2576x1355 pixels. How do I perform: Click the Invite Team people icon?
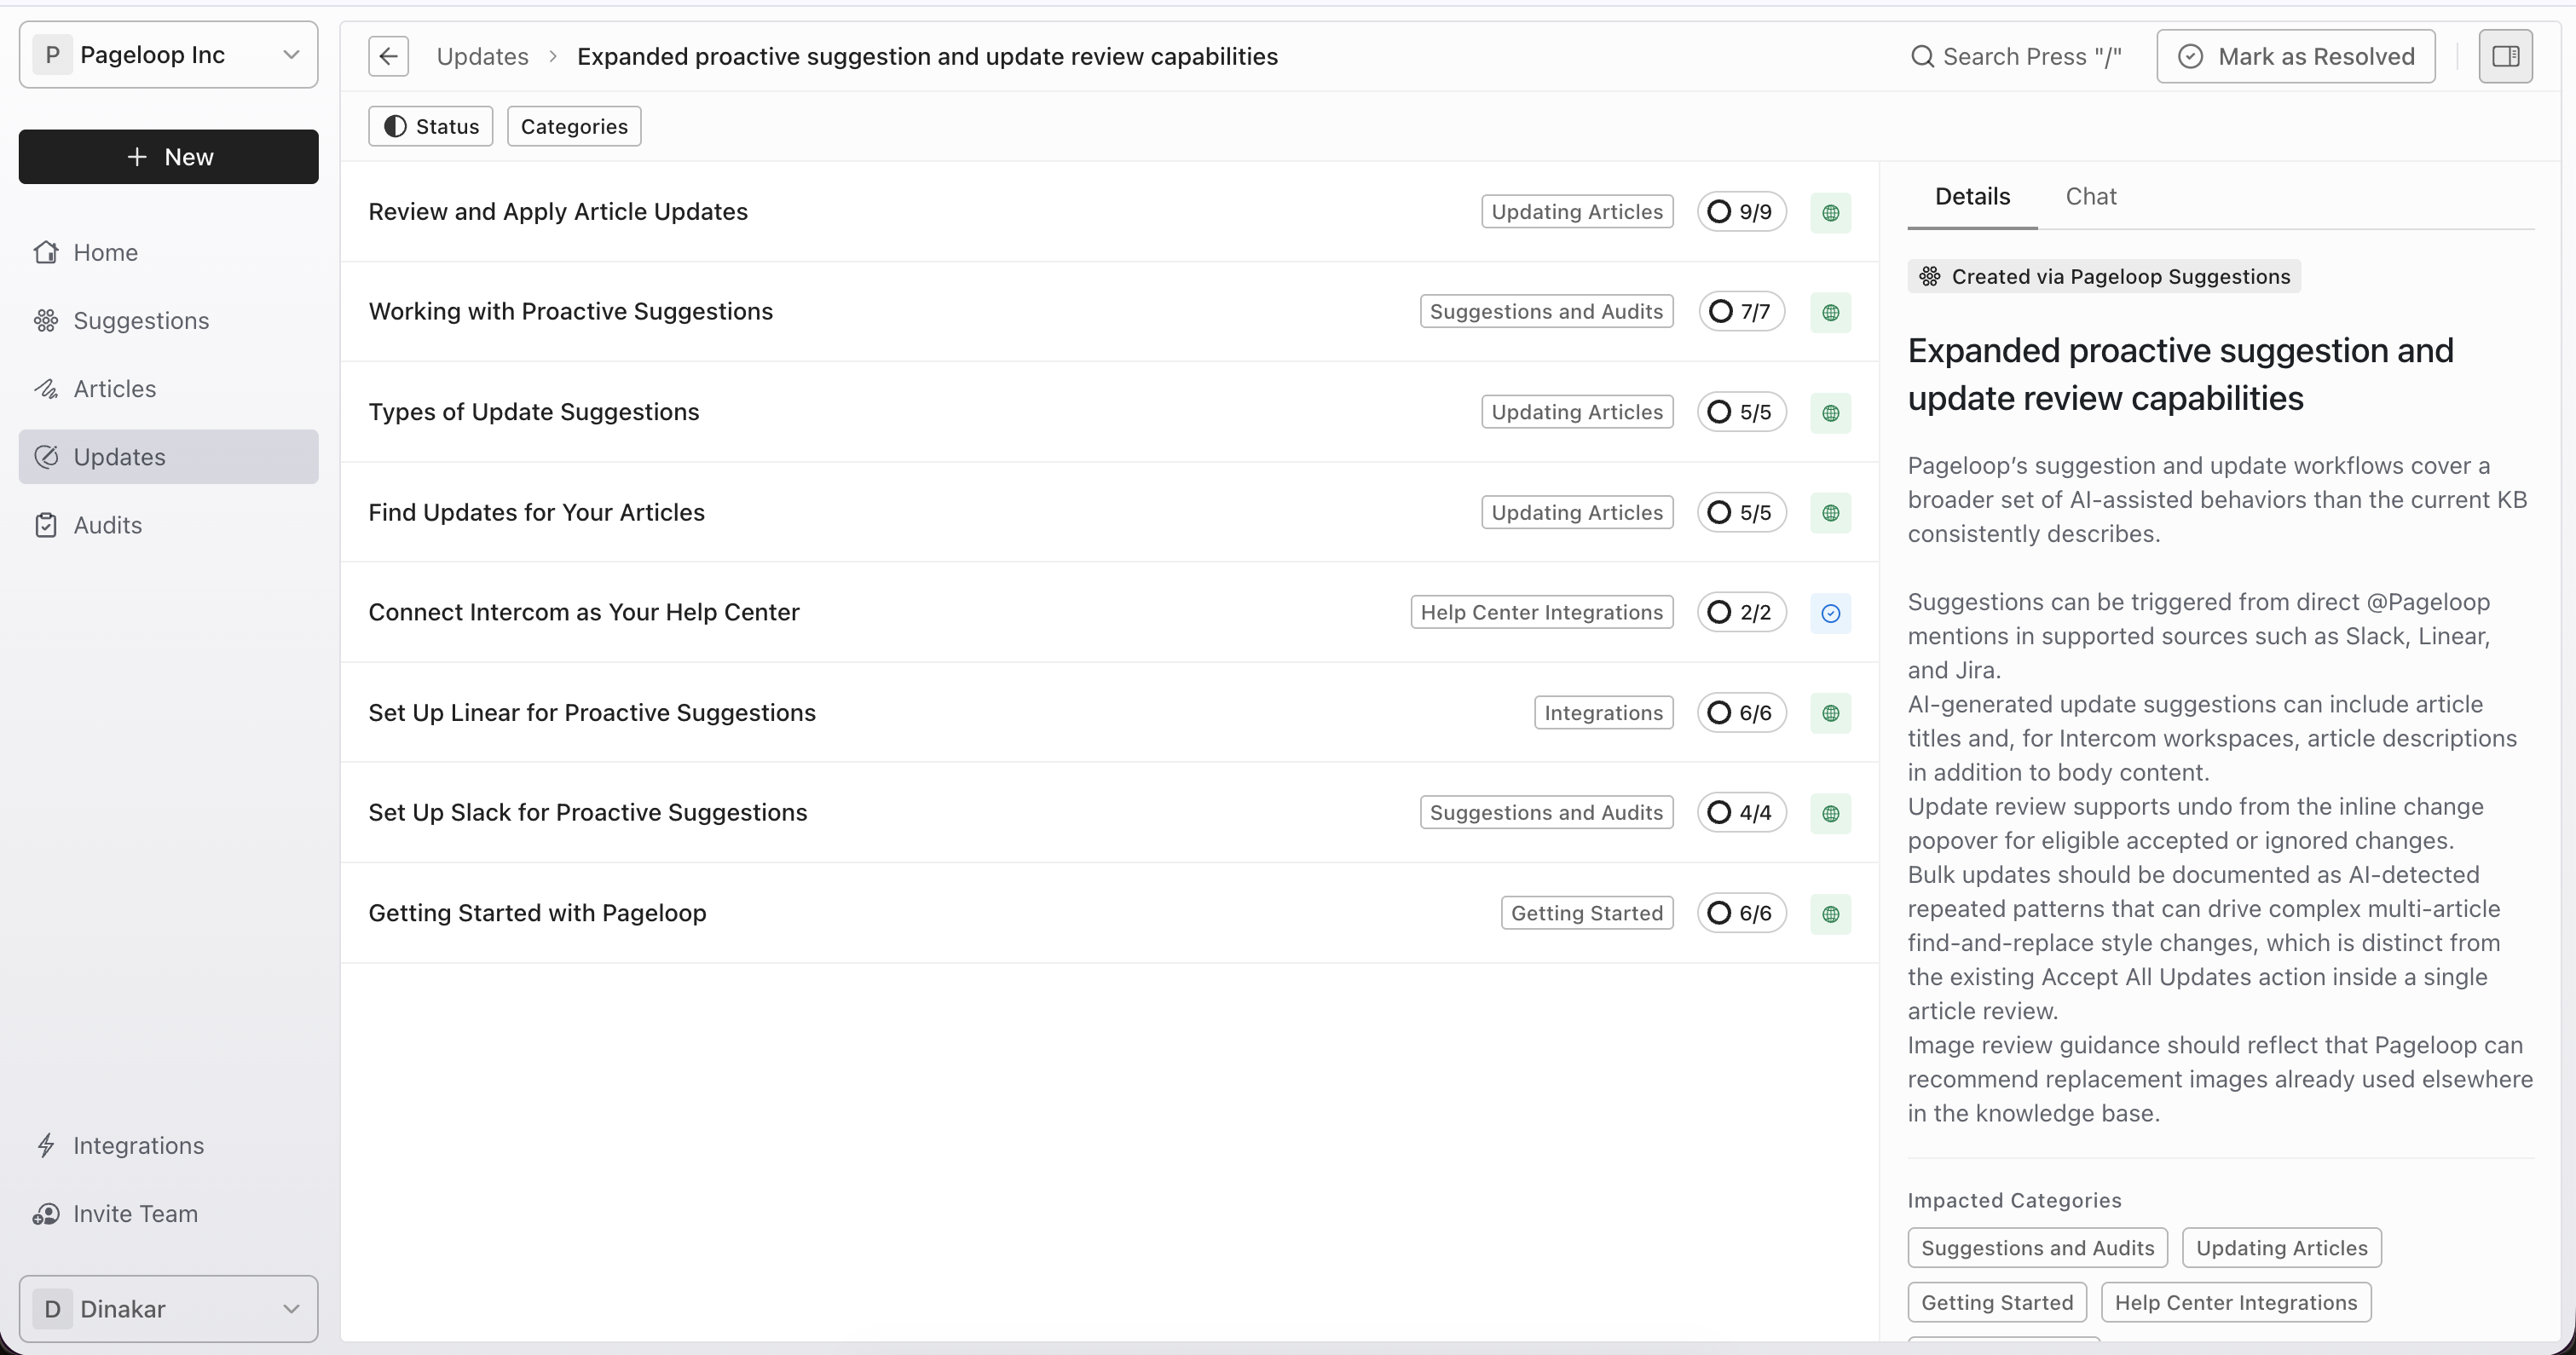[x=46, y=1213]
